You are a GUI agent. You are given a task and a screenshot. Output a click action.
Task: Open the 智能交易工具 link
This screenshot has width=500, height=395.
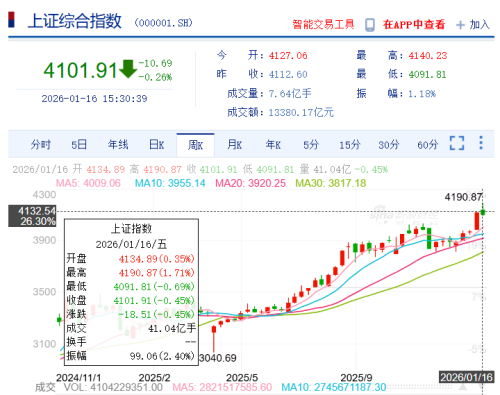[x=323, y=25]
